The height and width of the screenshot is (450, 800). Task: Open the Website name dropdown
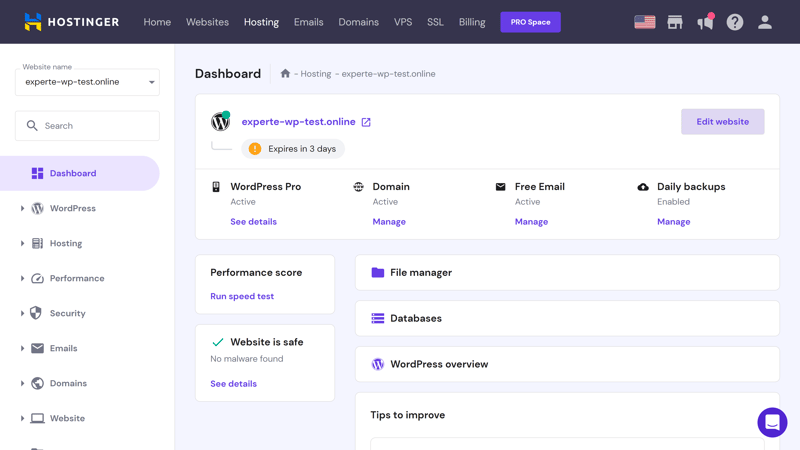point(87,82)
